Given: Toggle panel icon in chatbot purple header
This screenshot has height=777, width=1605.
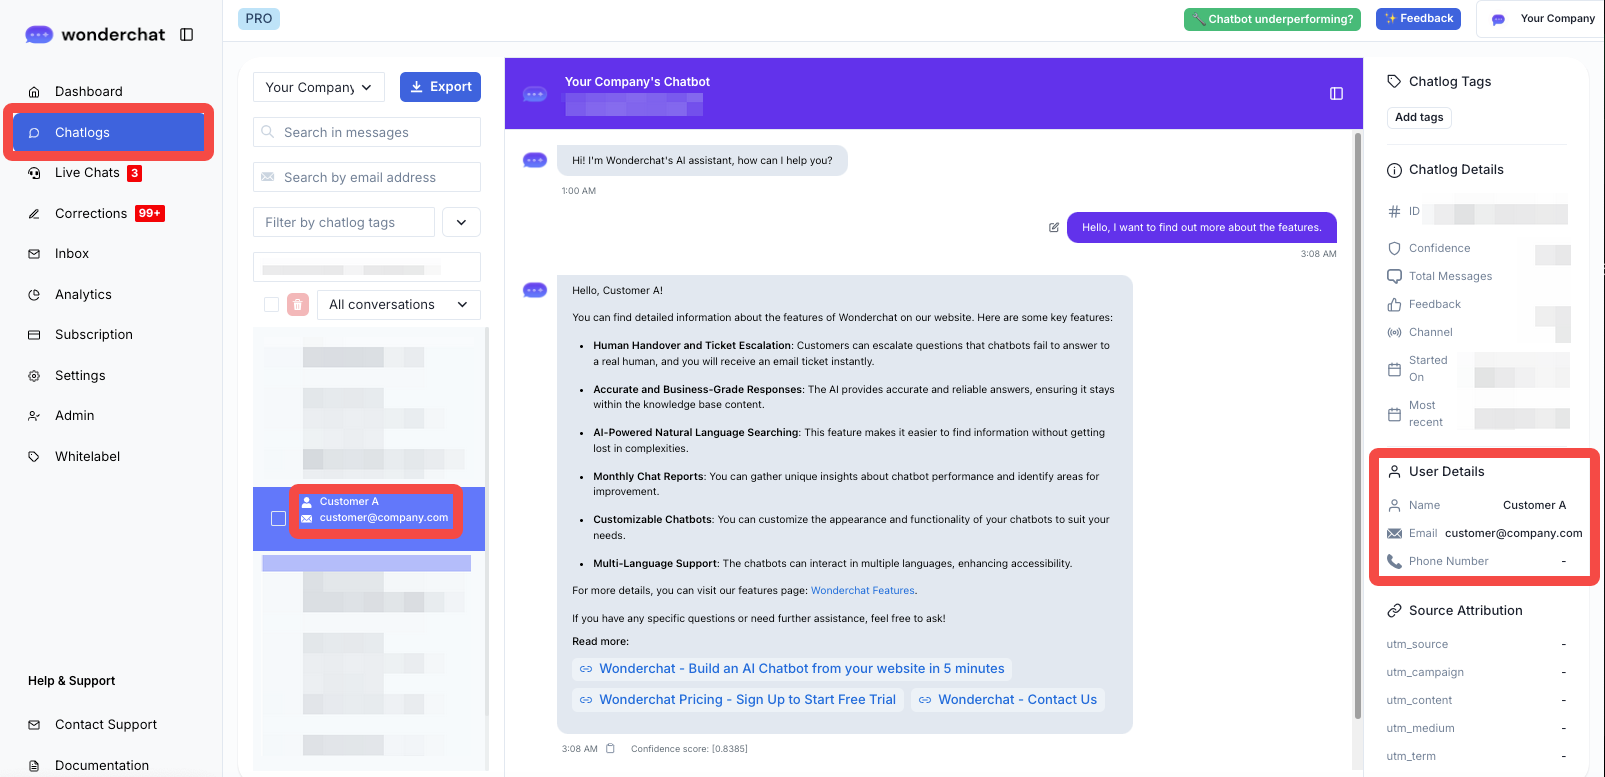Looking at the screenshot, I should click(x=1336, y=94).
